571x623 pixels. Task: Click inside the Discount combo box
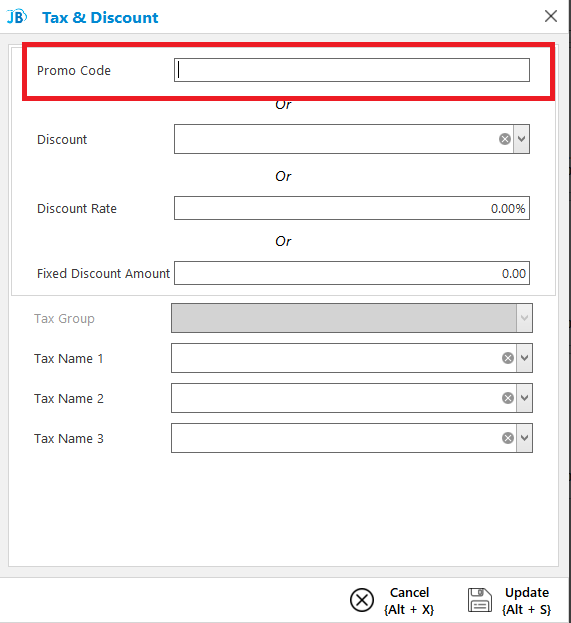336,139
